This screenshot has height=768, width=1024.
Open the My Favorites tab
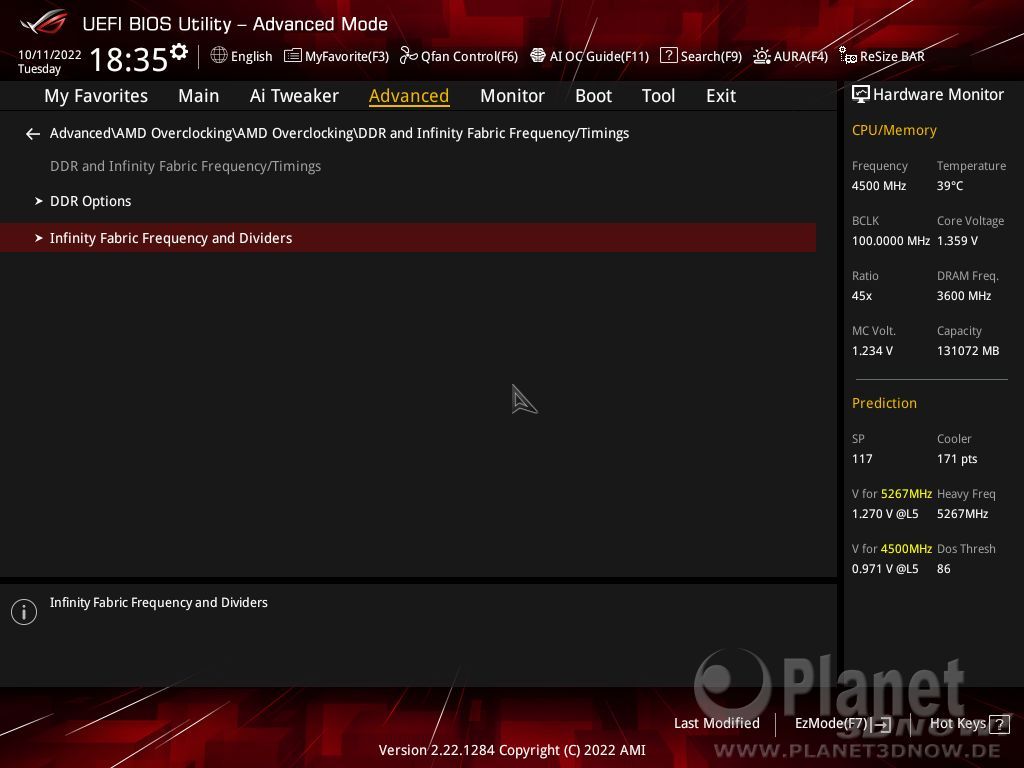pos(96,96)
